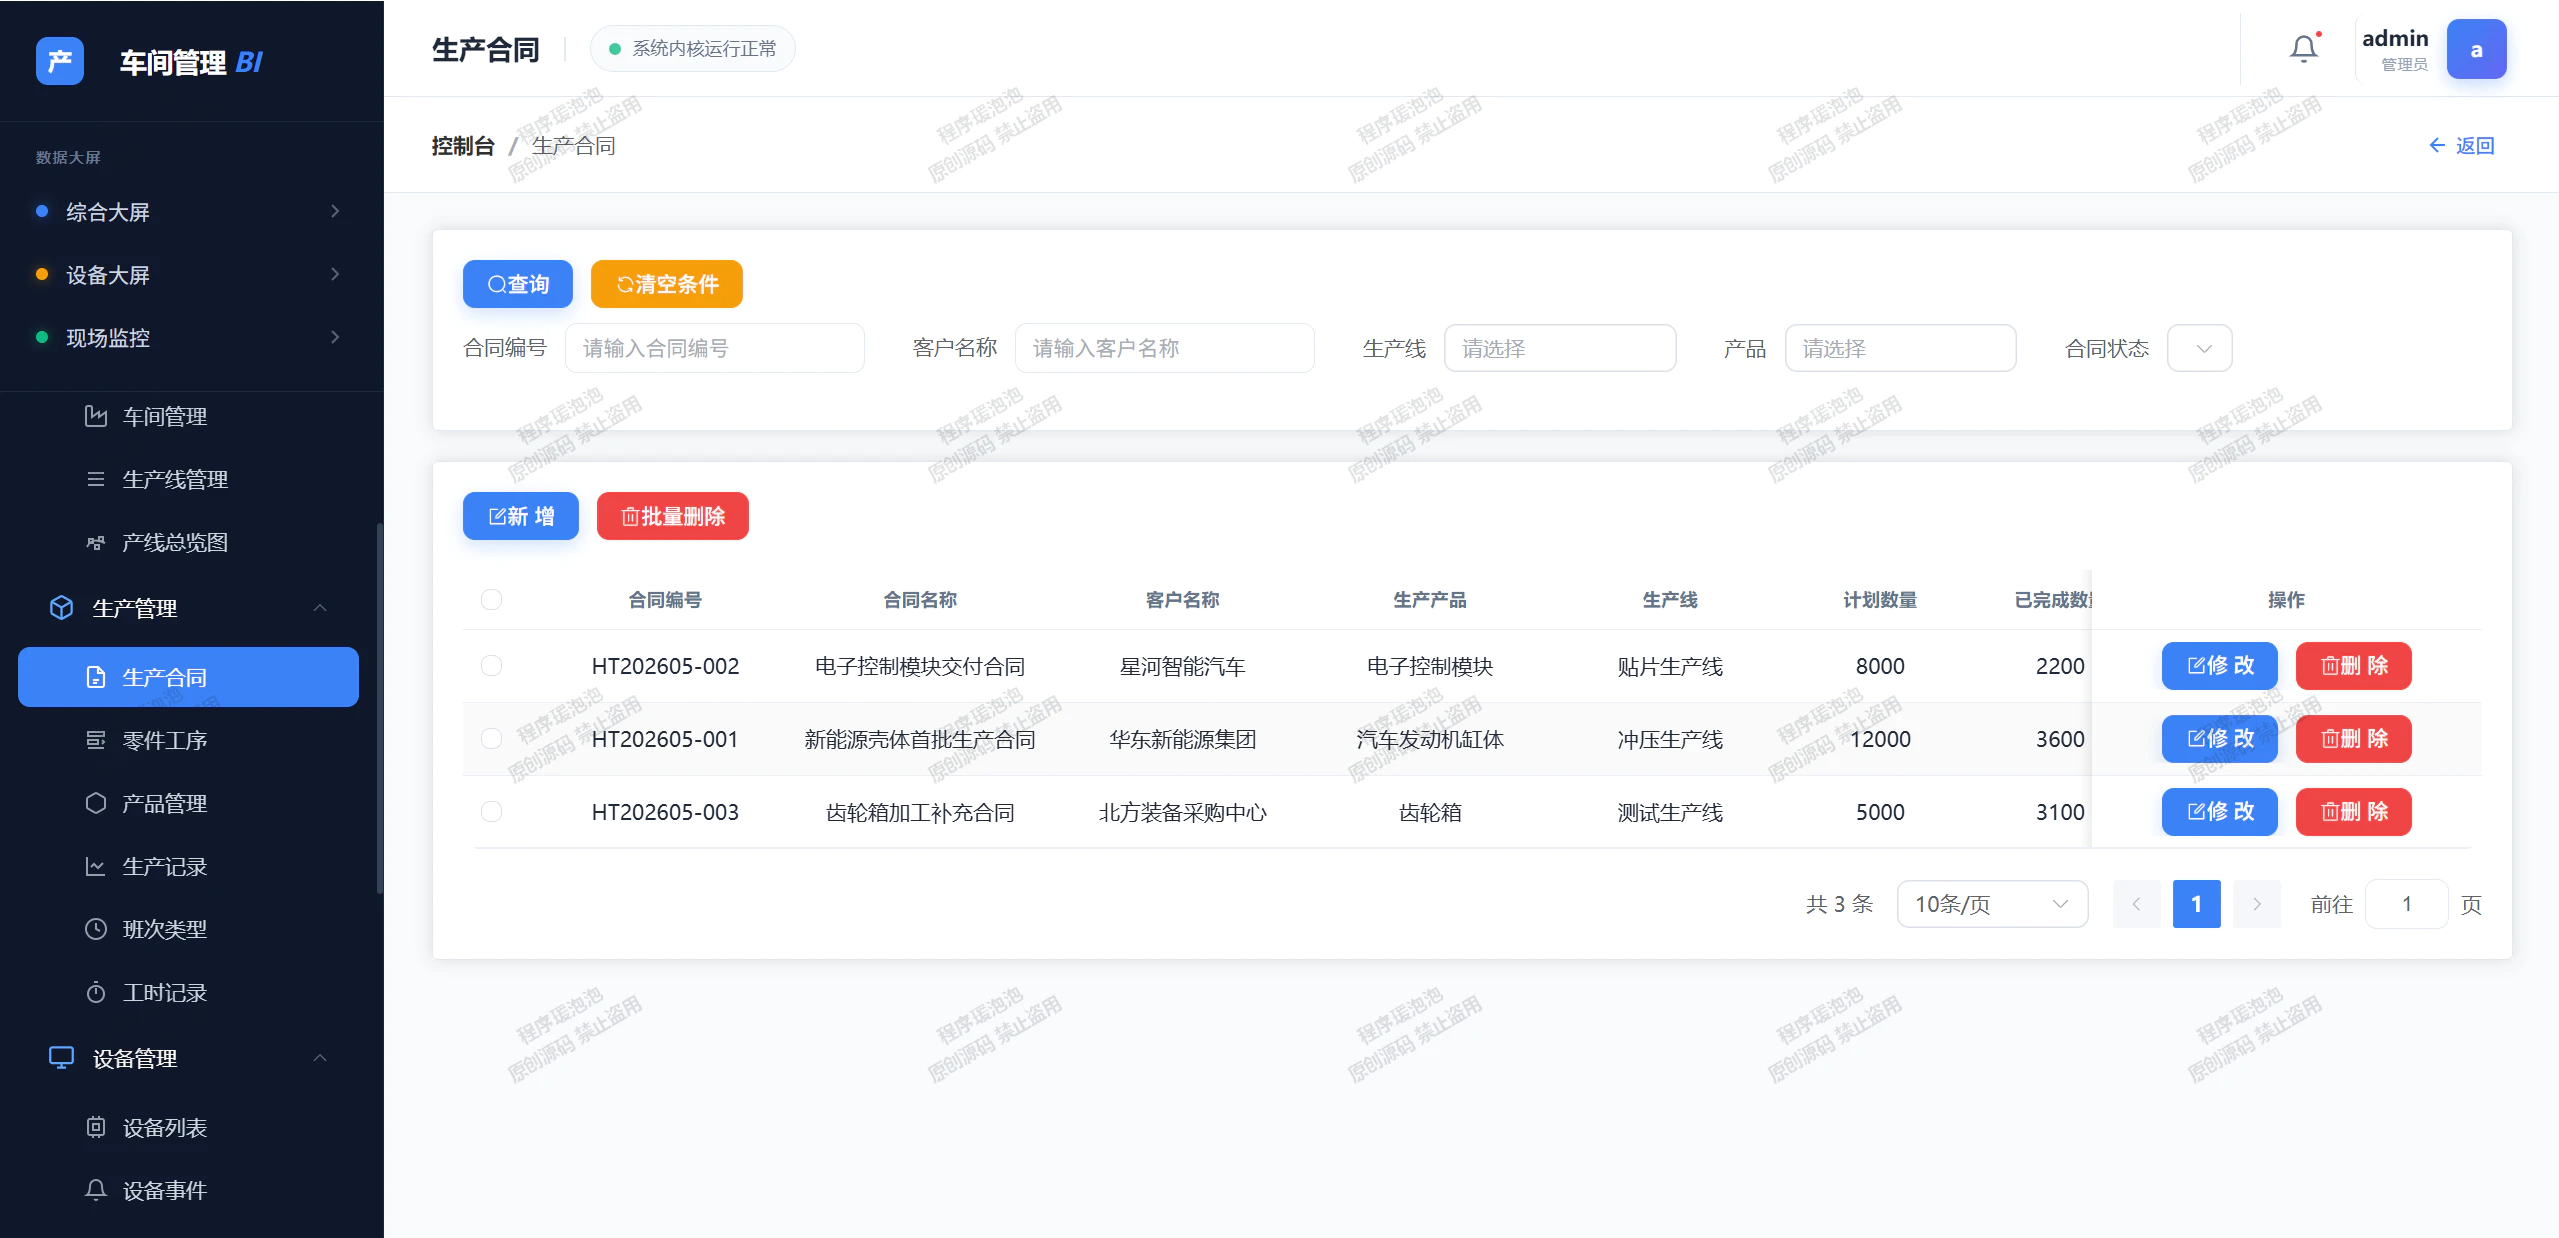Click the 生产管理 cube icon
This screenshot has height=1238, width=2559.
point(62,607)
